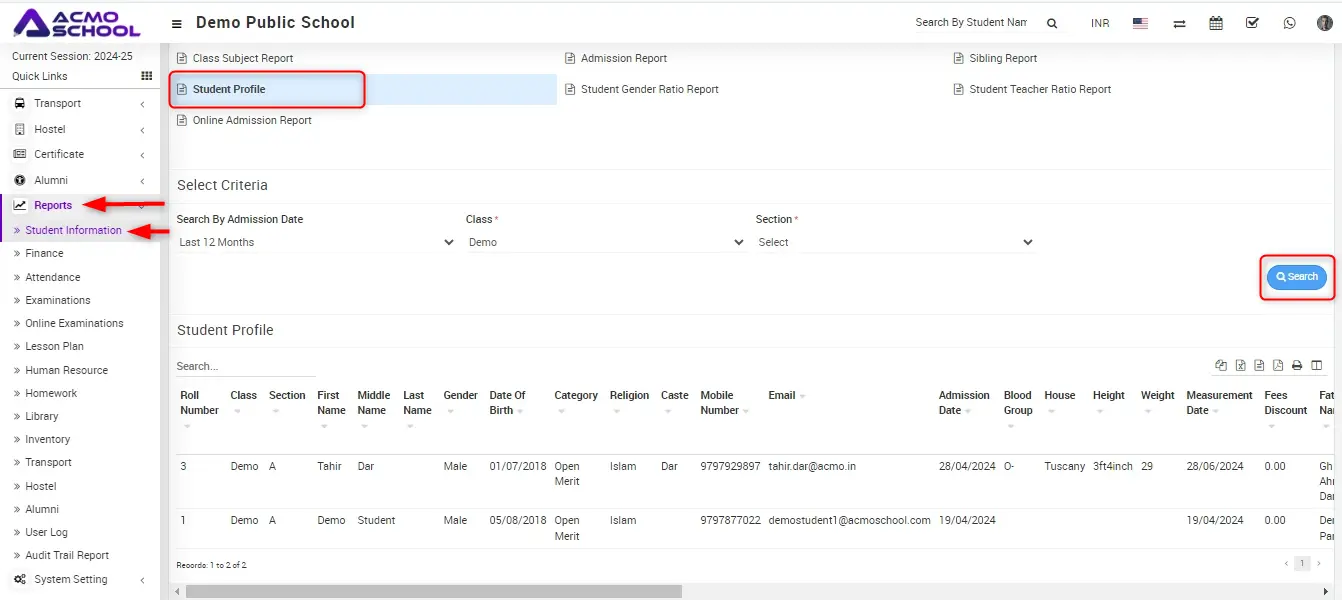Toggle the sidebar with the hamburger menu
Image resolution: width=1342 pixels, height=600 pixels.
tap(177, 23)
